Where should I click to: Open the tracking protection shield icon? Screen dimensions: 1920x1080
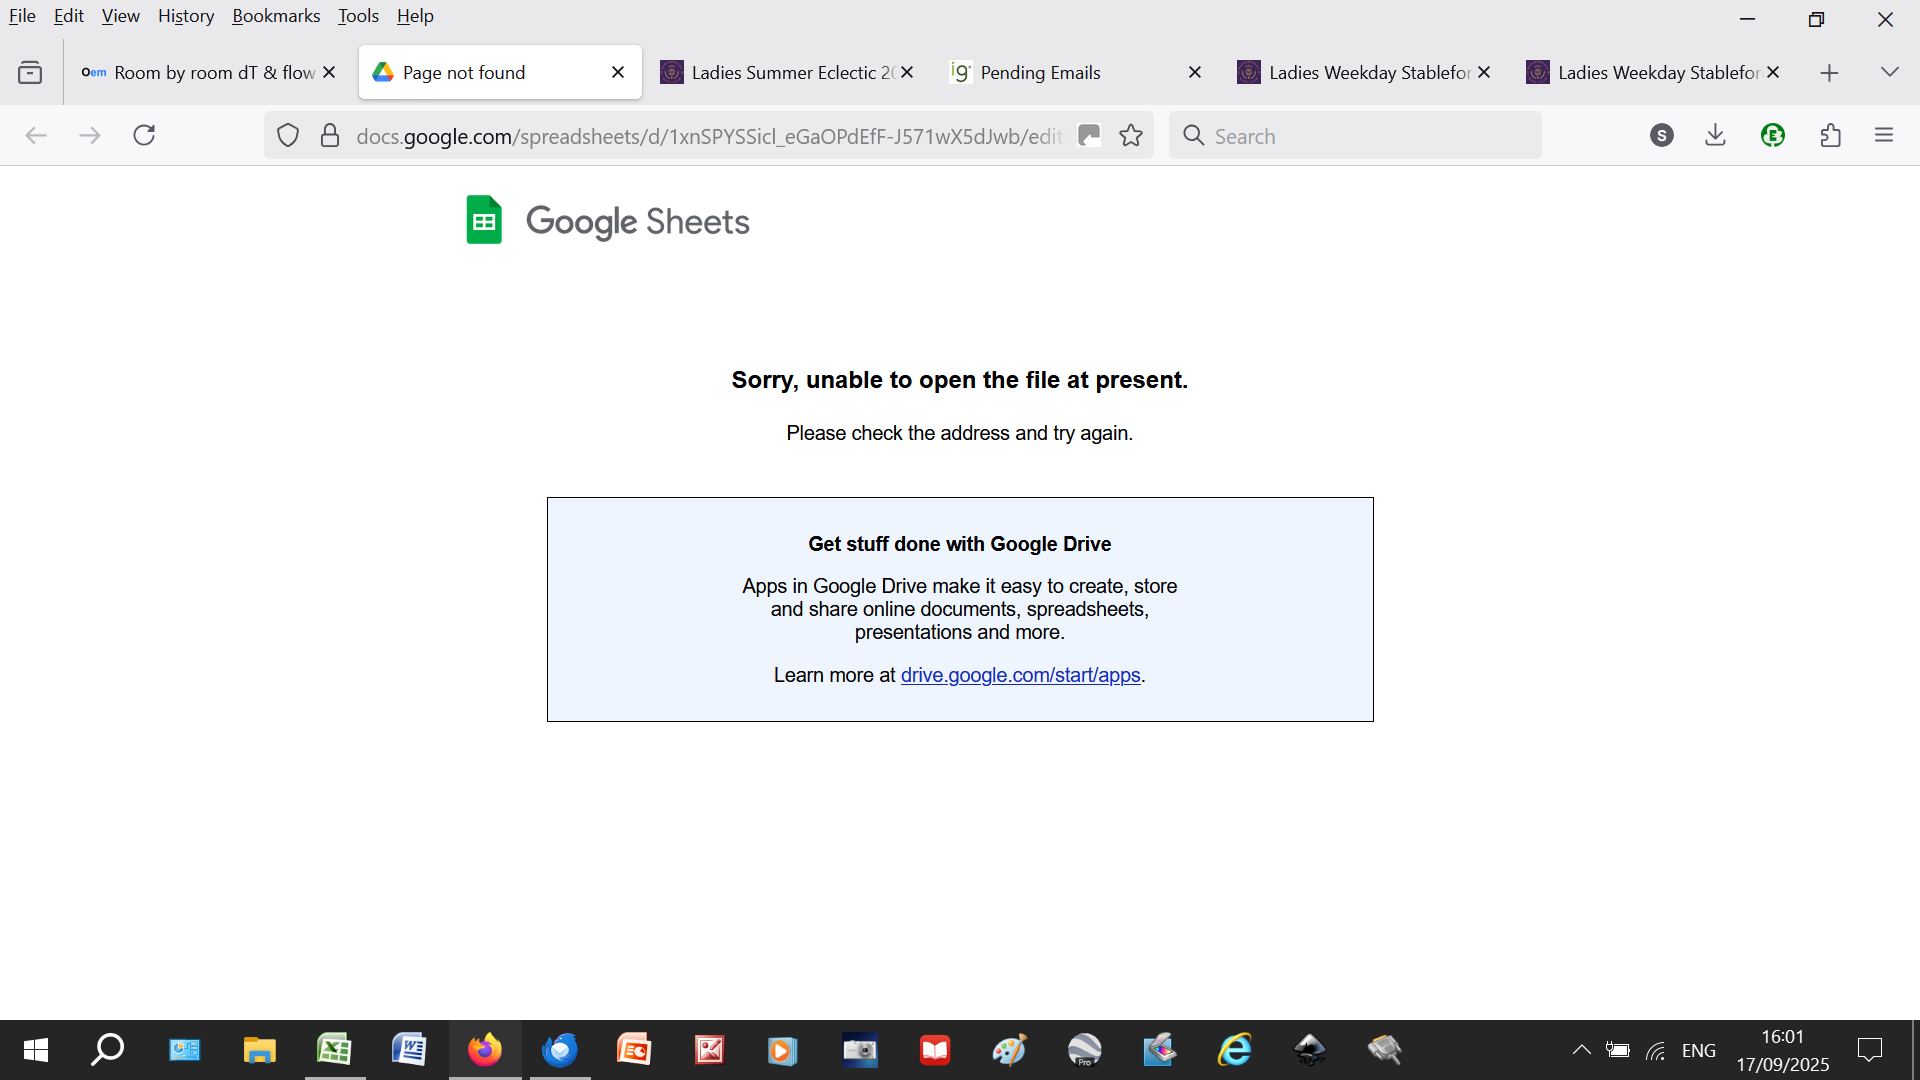(x=288, y=136)
